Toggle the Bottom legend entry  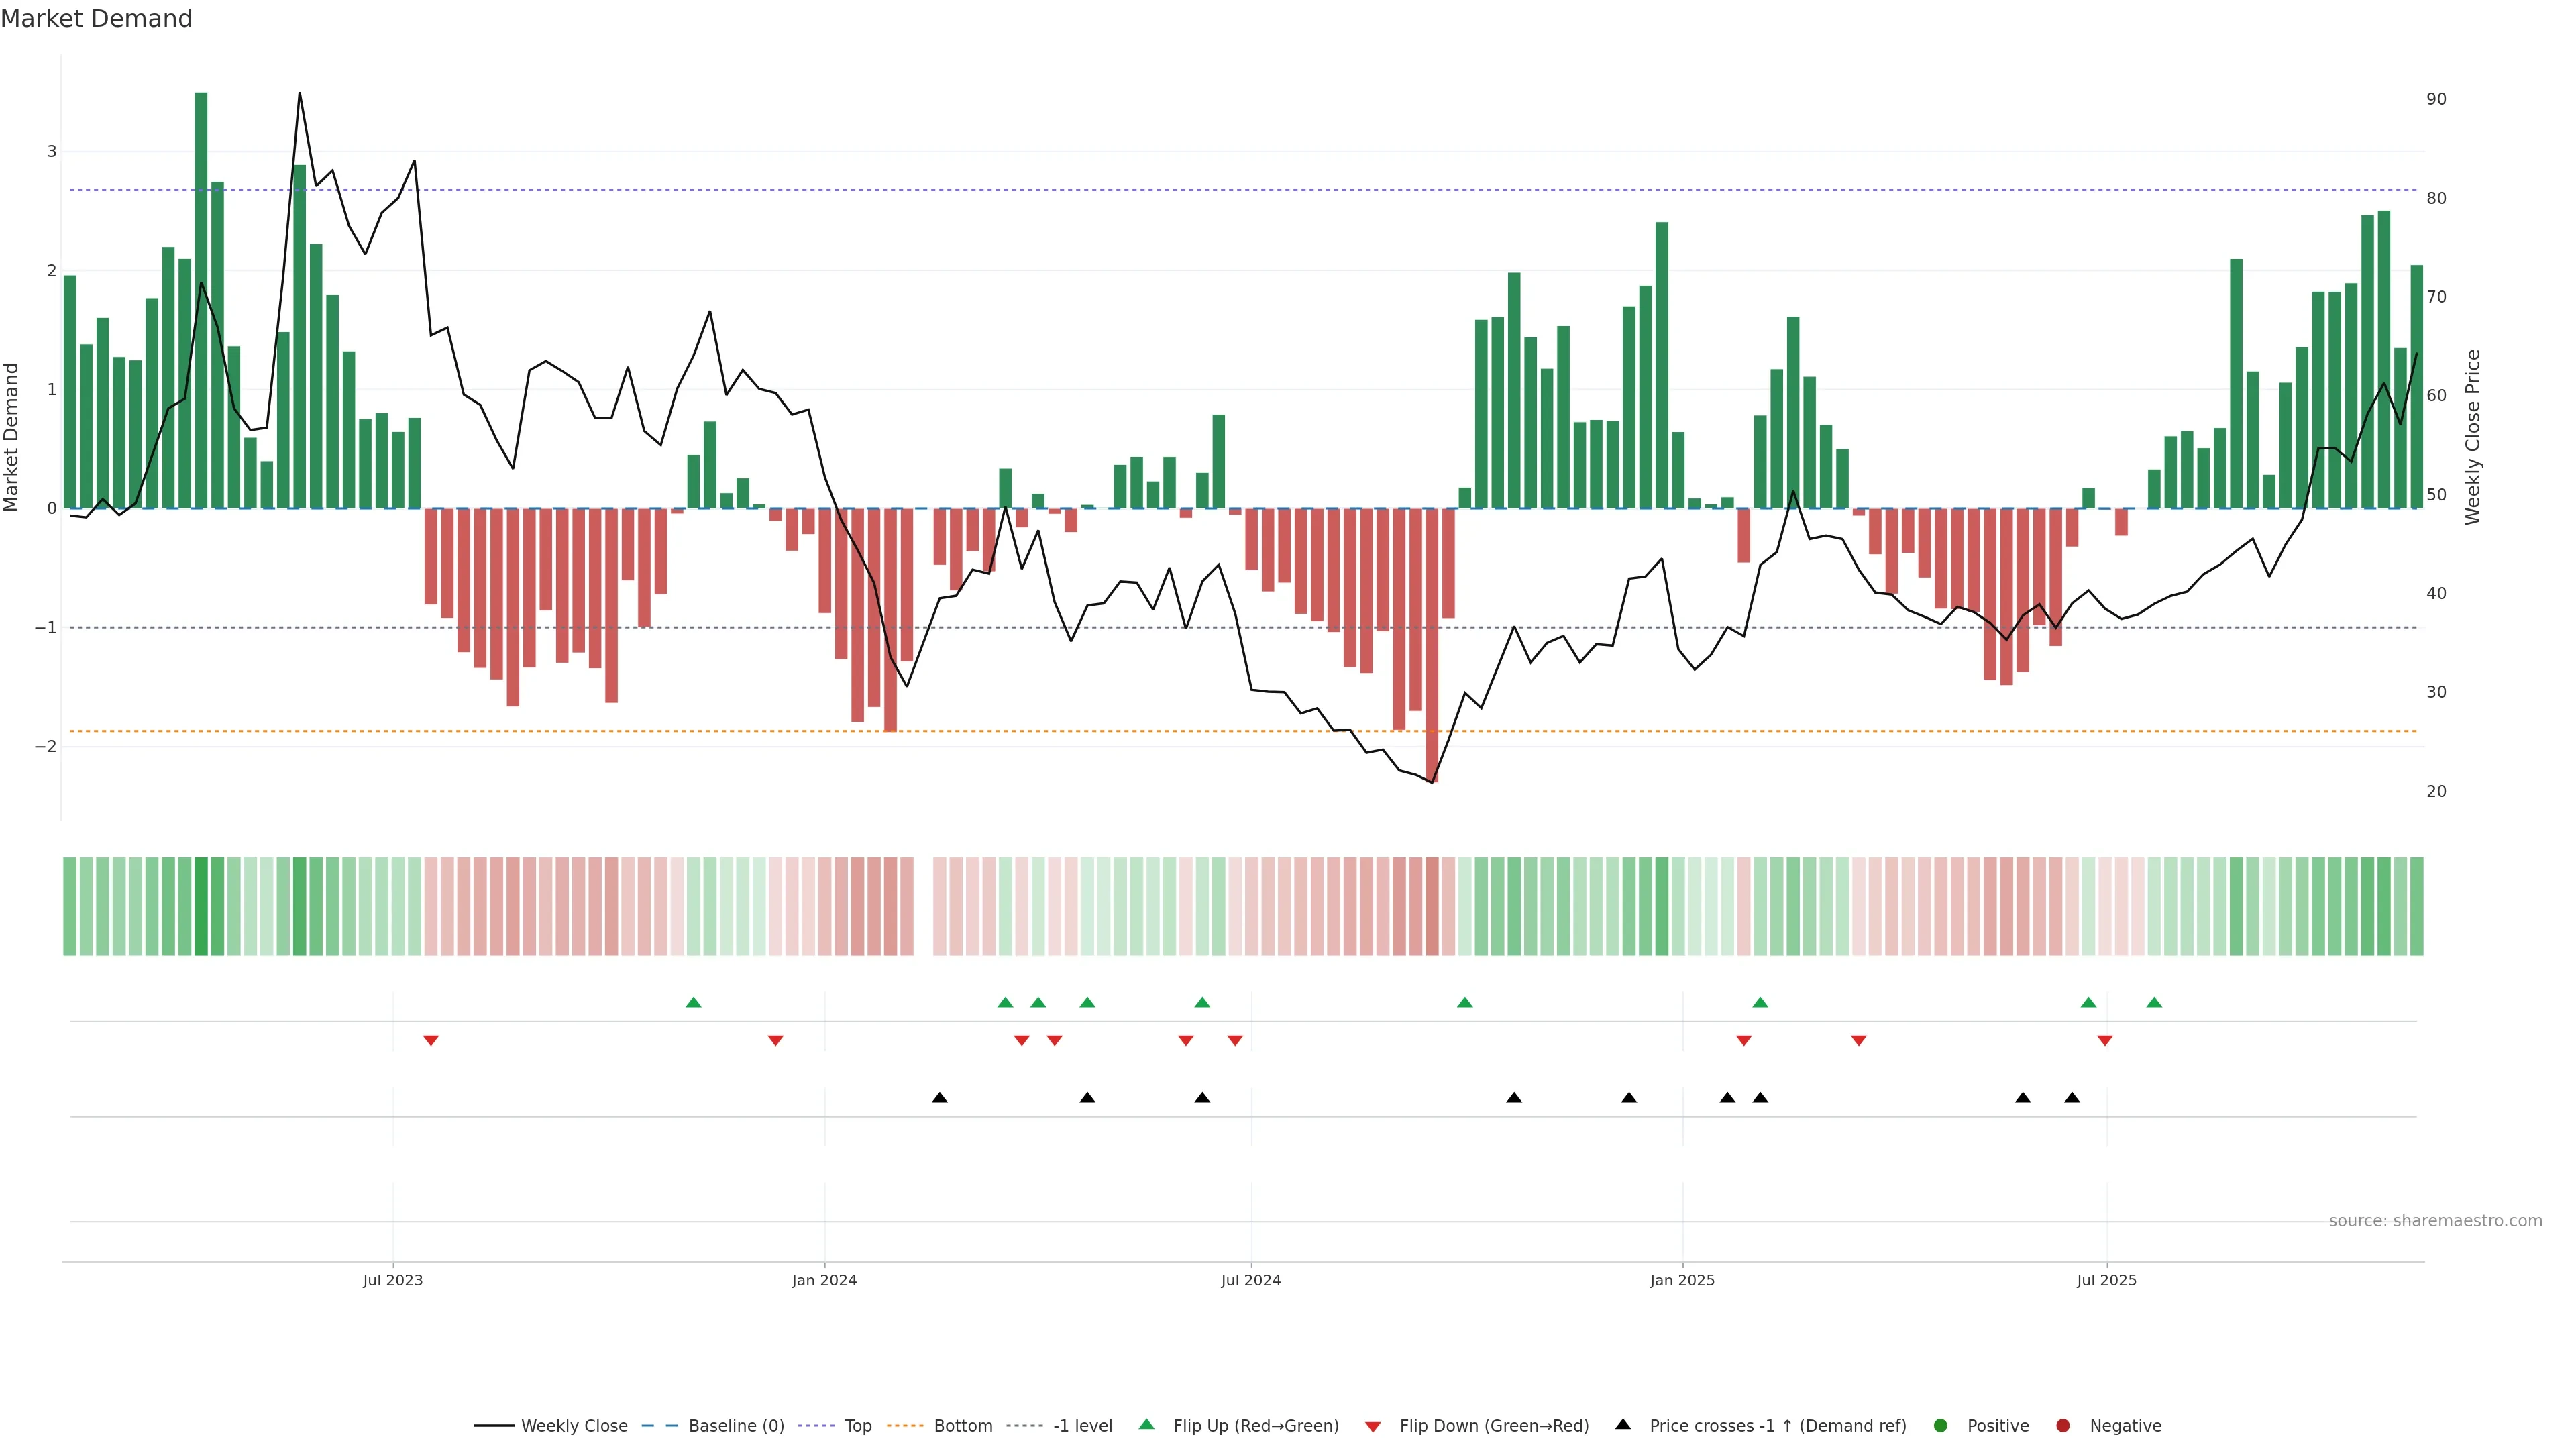[x=962, y=1425]
